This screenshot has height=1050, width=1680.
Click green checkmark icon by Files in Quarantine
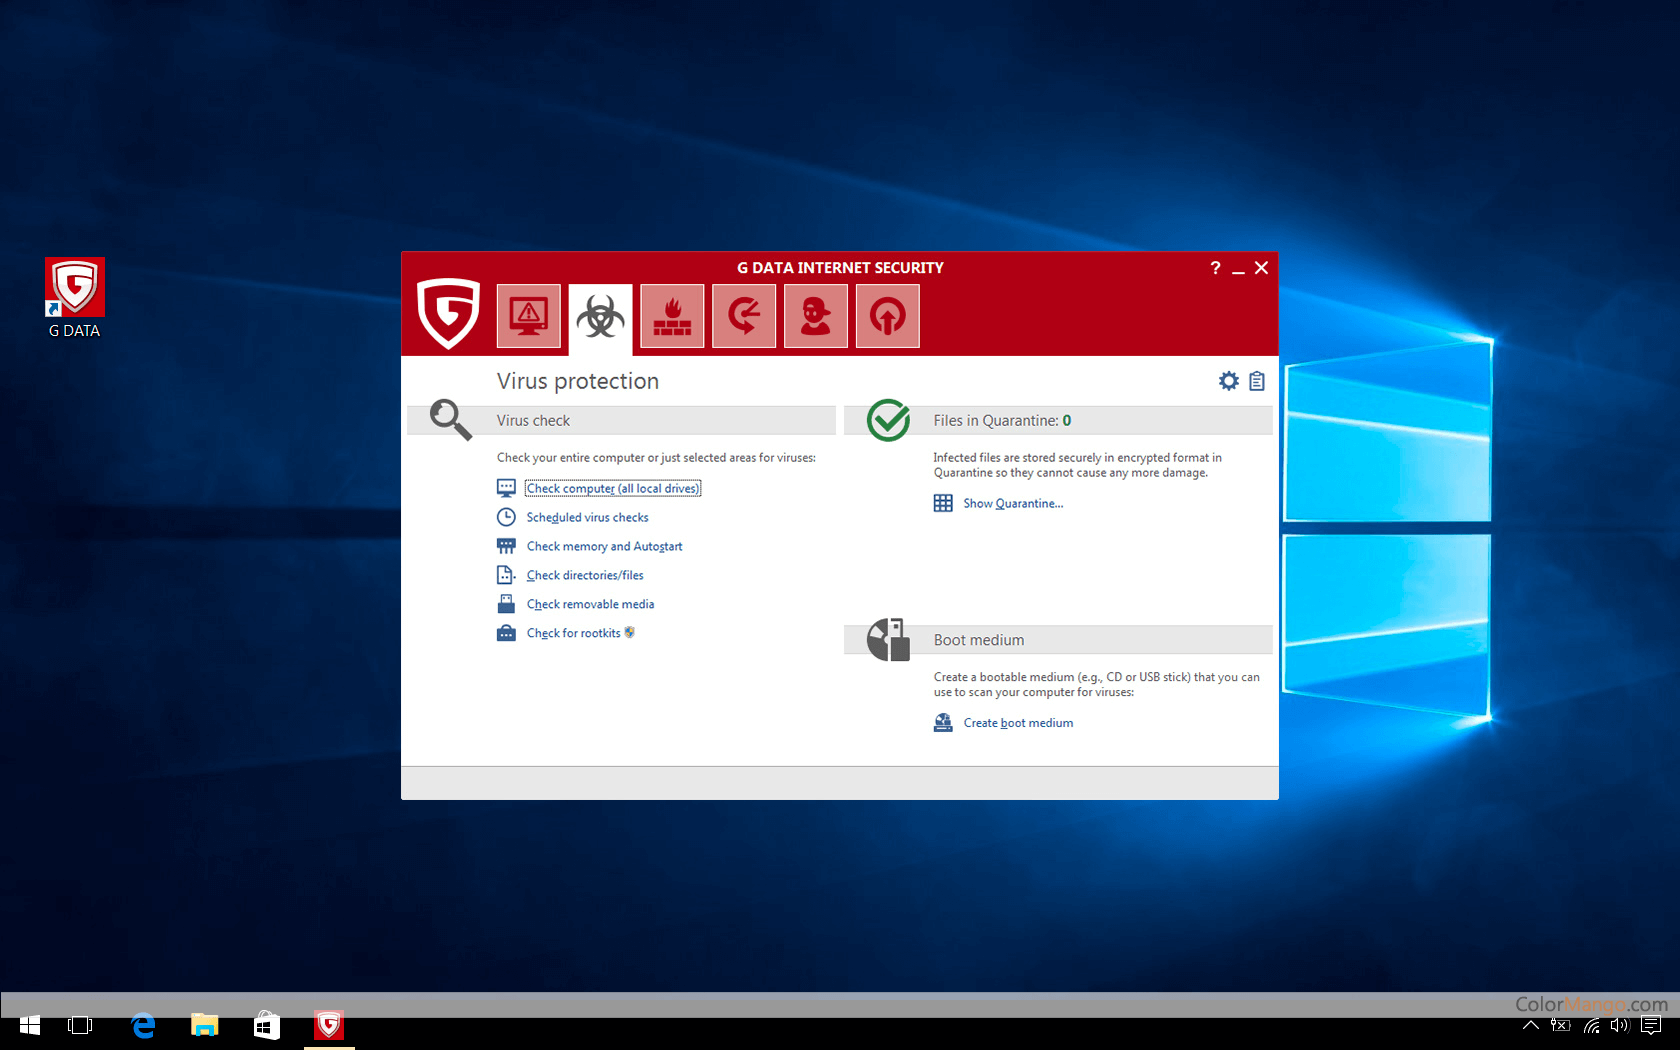(x=888, y=420)
